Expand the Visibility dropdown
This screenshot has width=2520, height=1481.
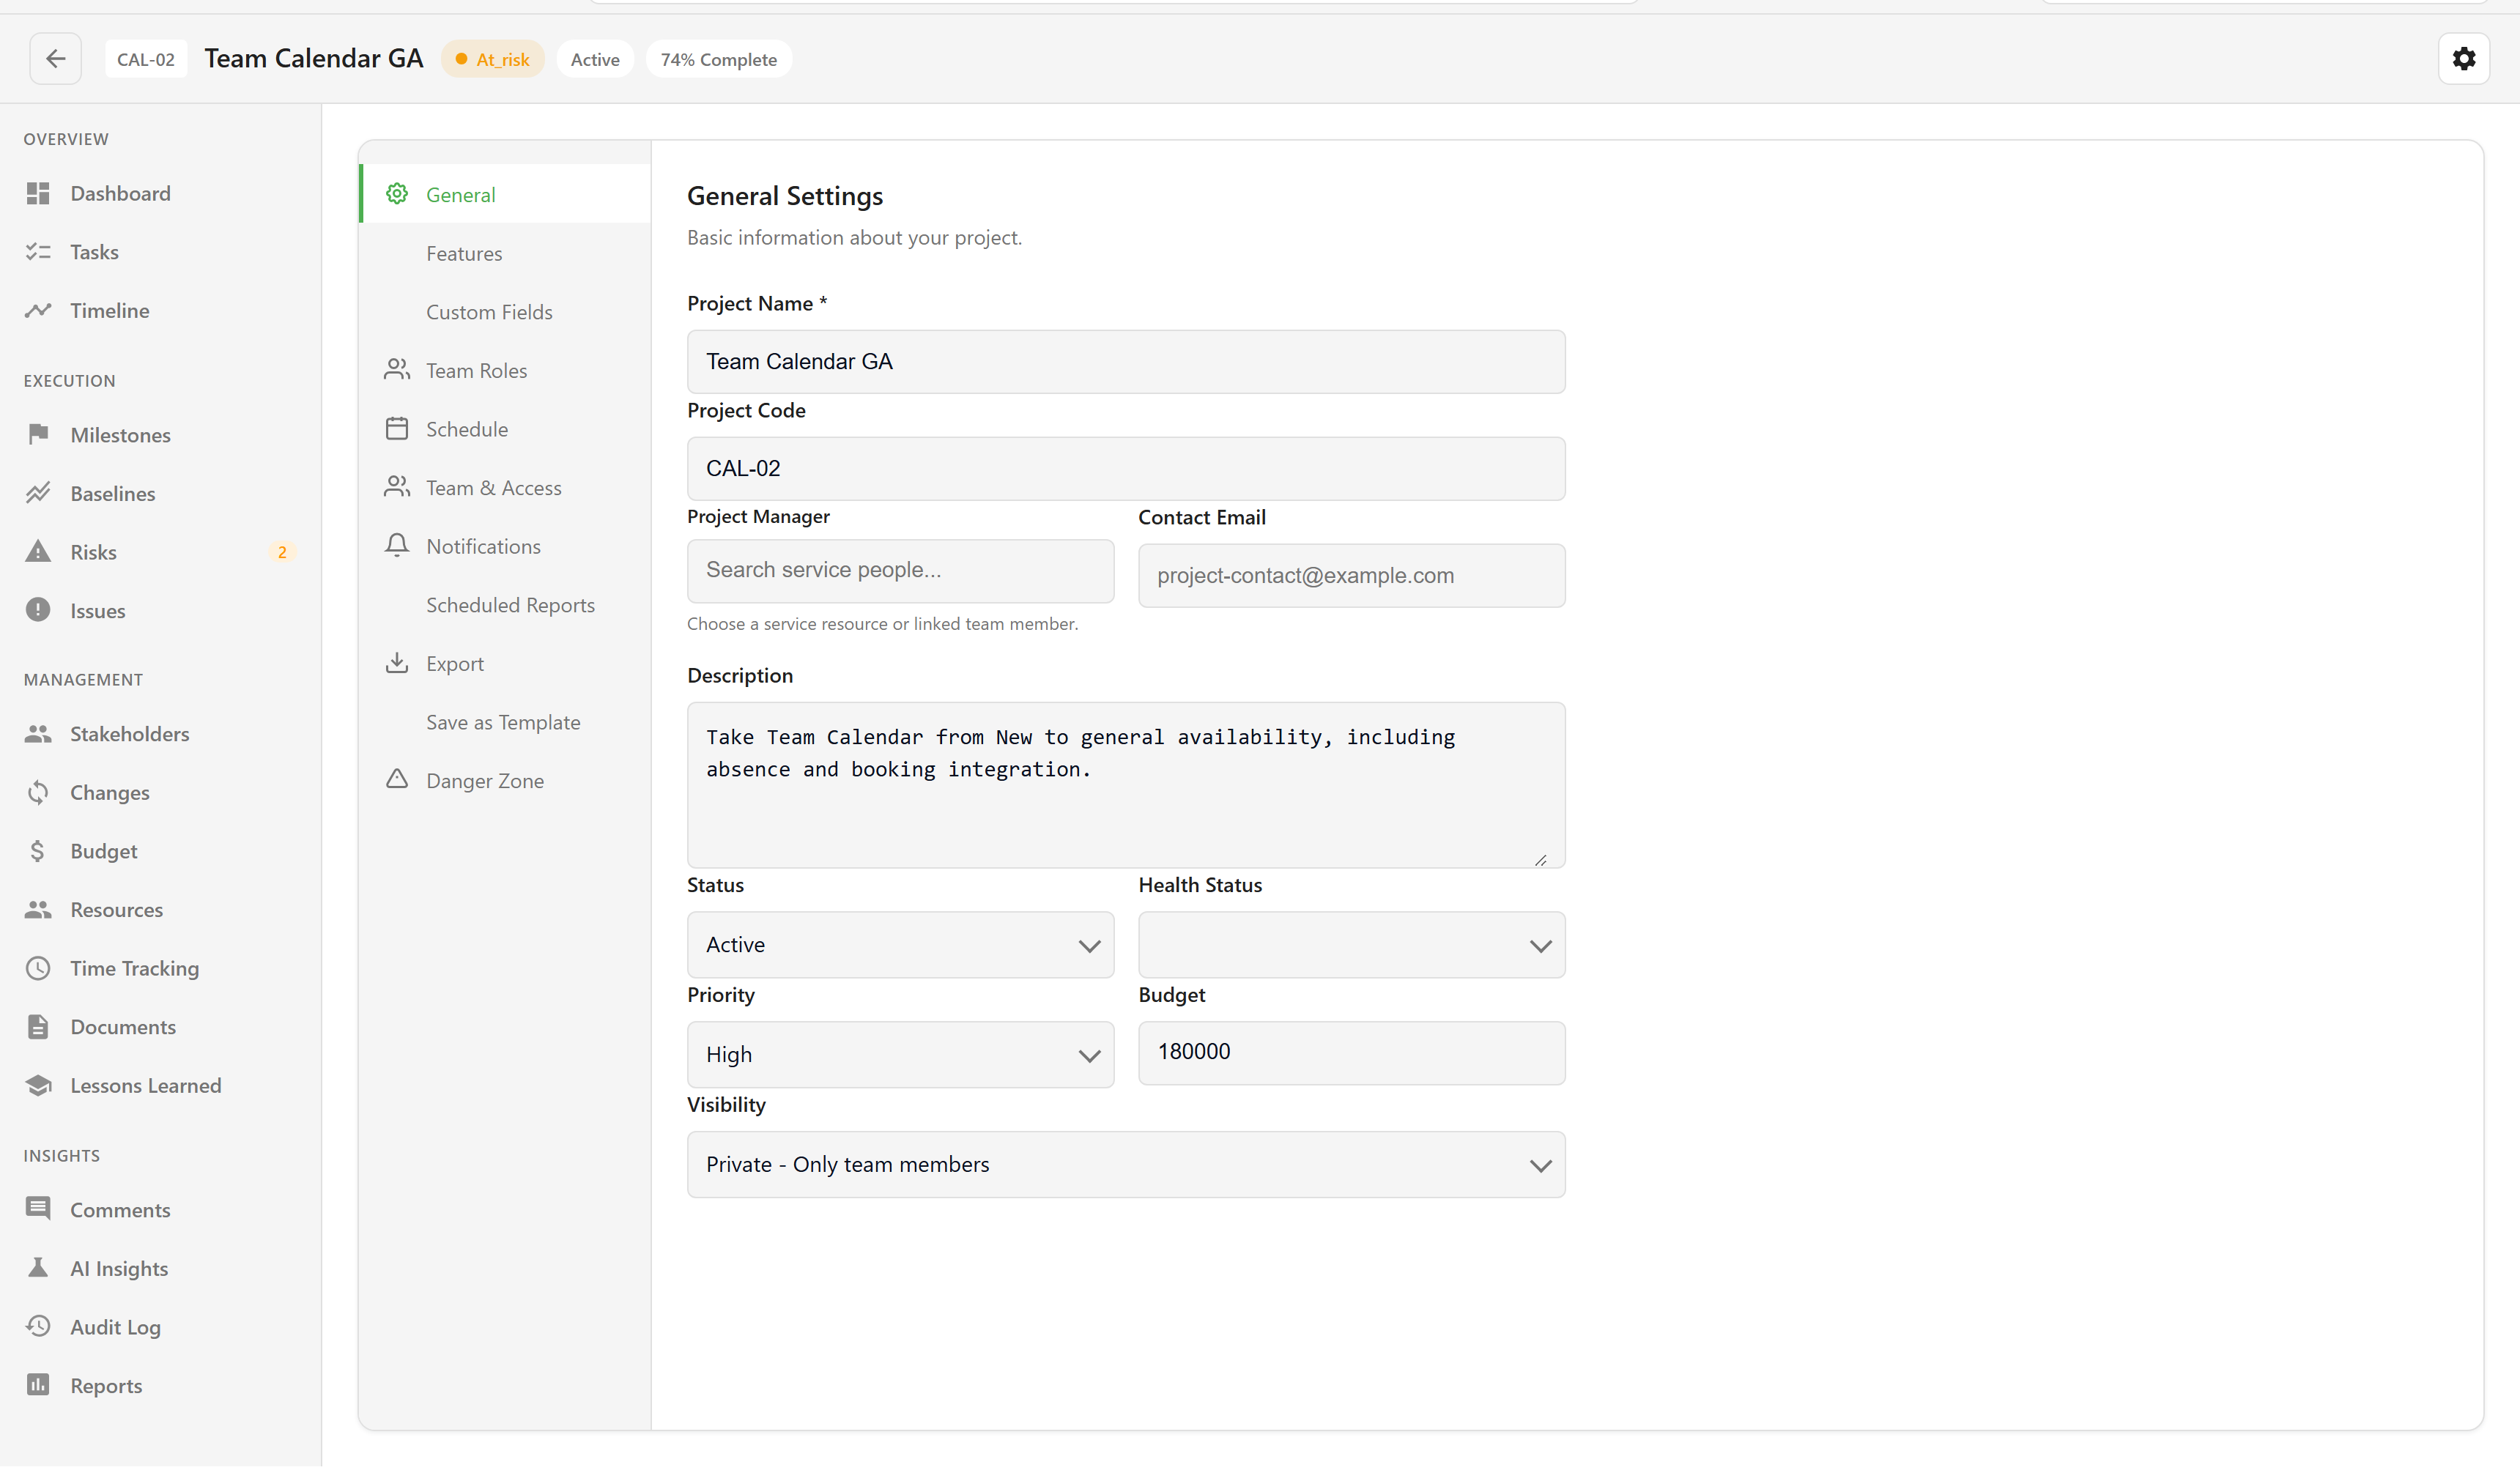pyautogui.click(x=1126, y=1165)
